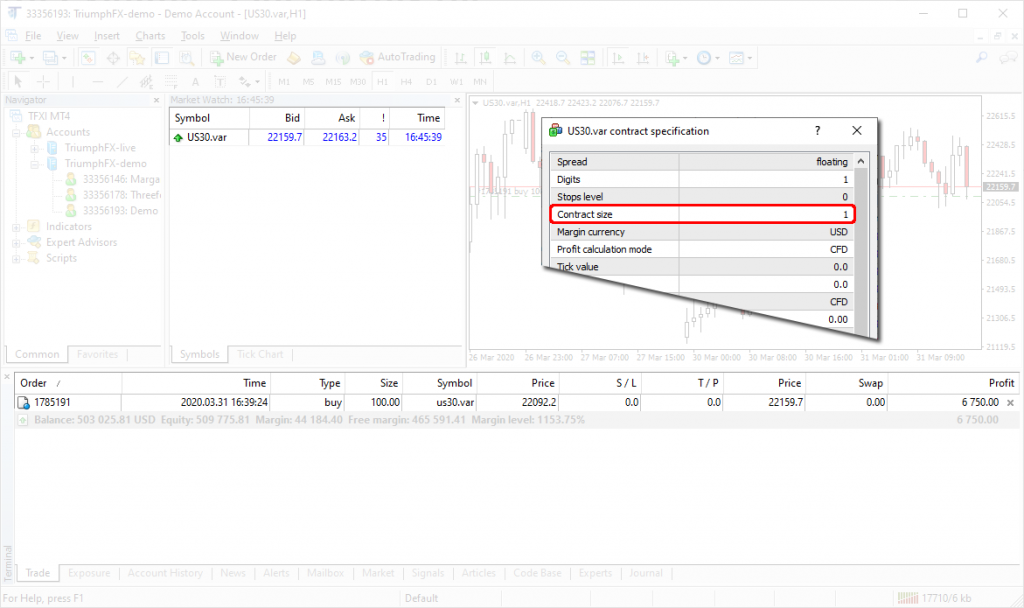Image resolution: width=1024 pixels, height=608 pixels.
Task: Open the View menu
Action: (67, 36)
